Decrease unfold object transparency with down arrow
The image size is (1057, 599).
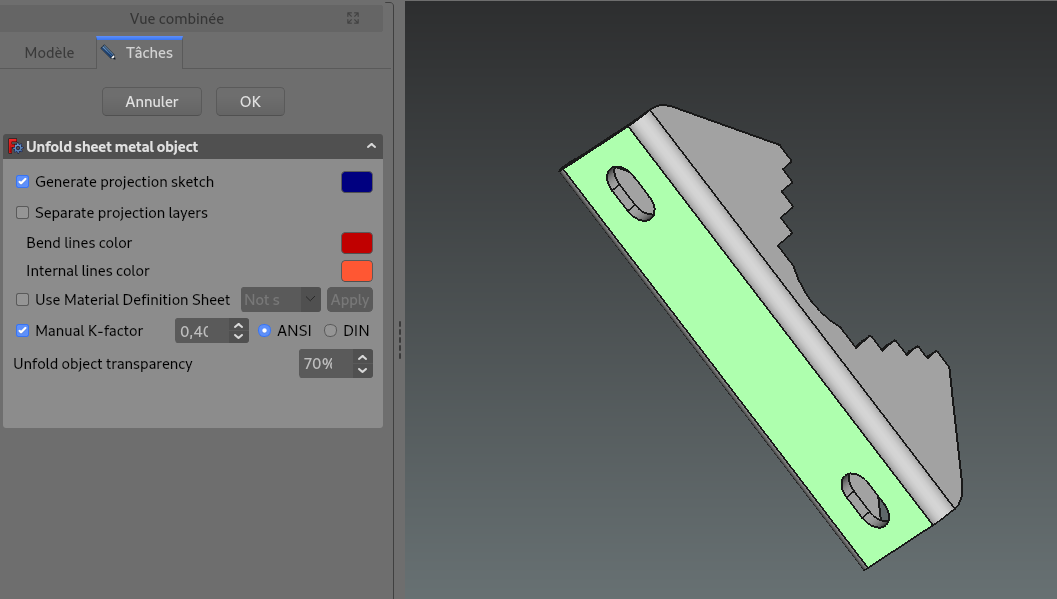click(363, 370)
